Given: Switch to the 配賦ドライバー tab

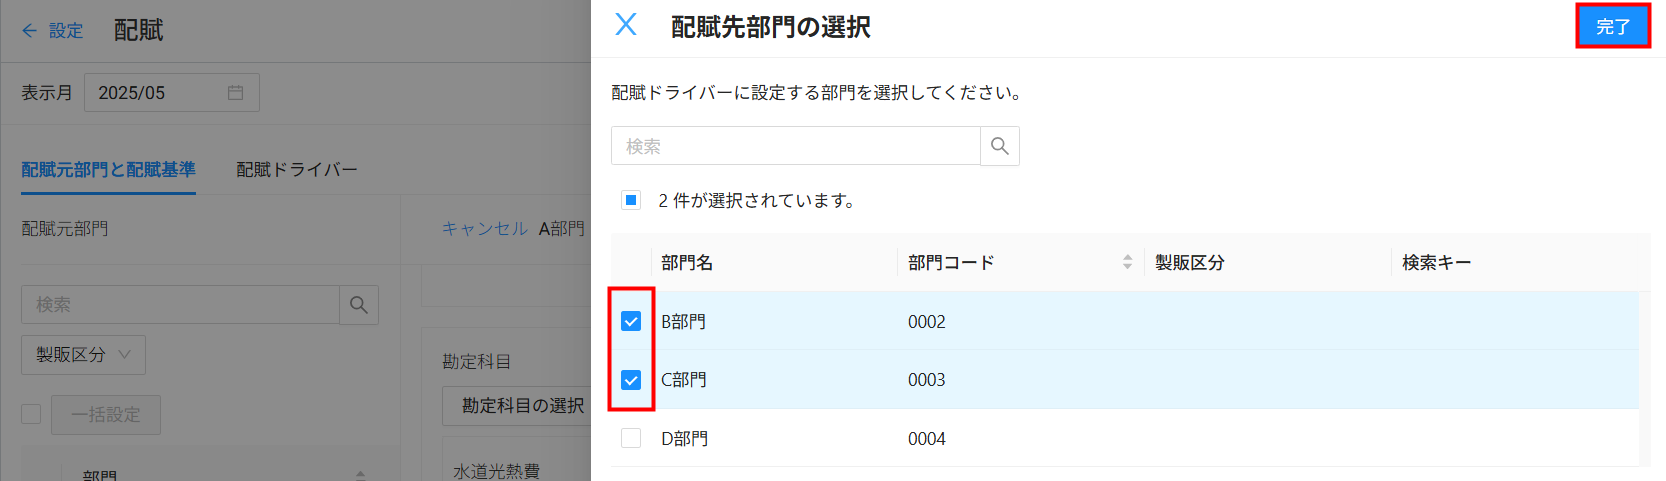Looking at the screenshot, I should pyautogui.click(x=297, y=170).
